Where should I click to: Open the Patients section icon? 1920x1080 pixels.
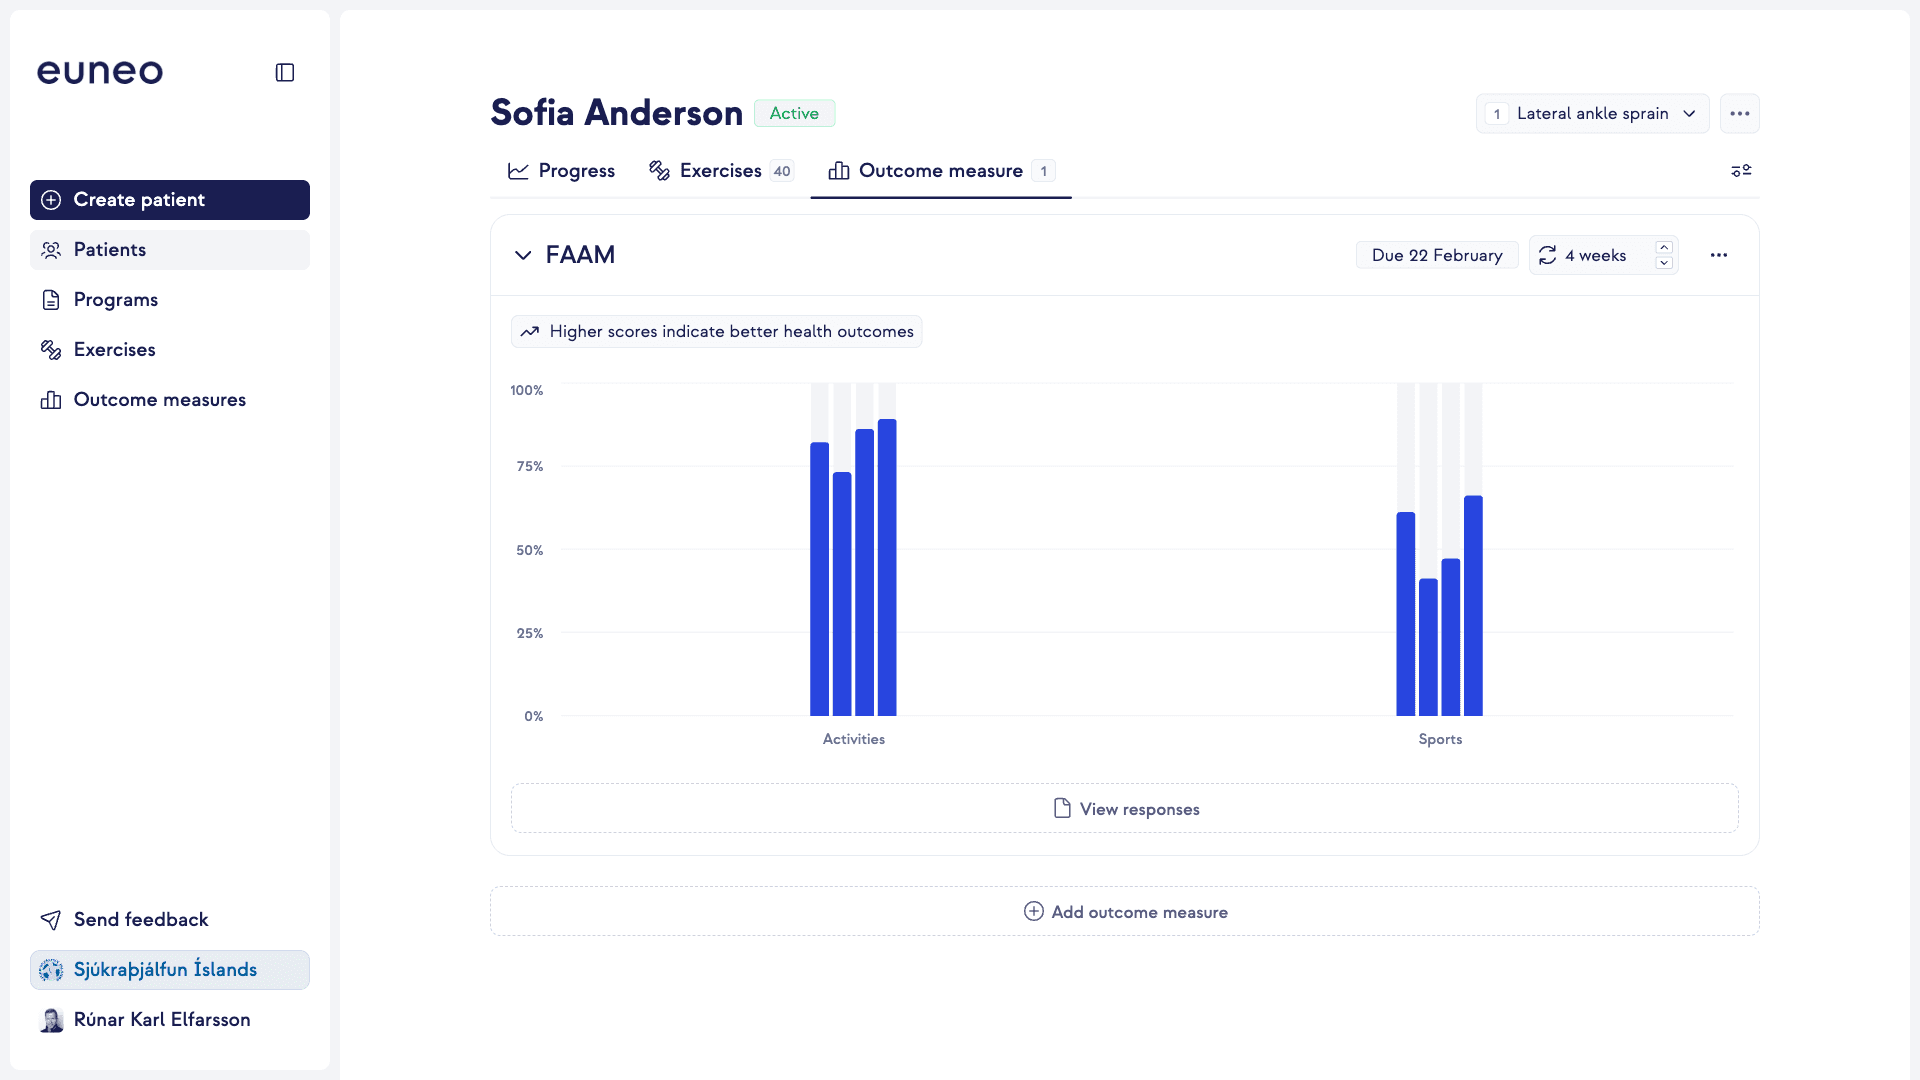click(x=50, y=249)
